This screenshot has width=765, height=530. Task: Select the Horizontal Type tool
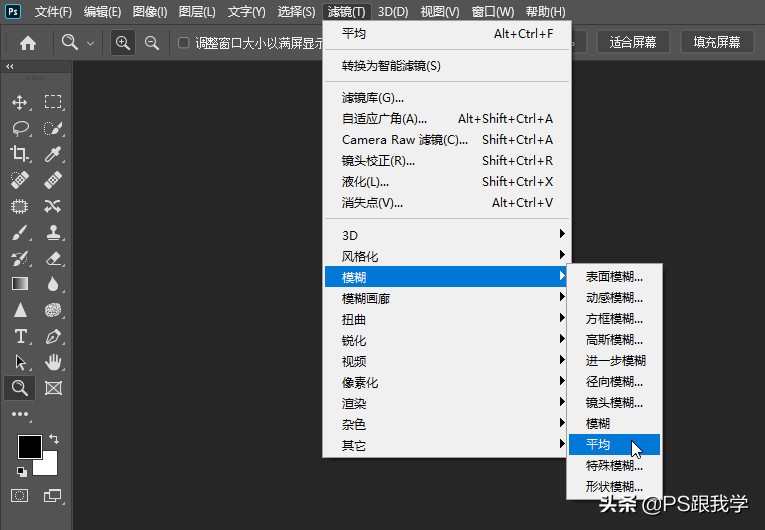20,336
